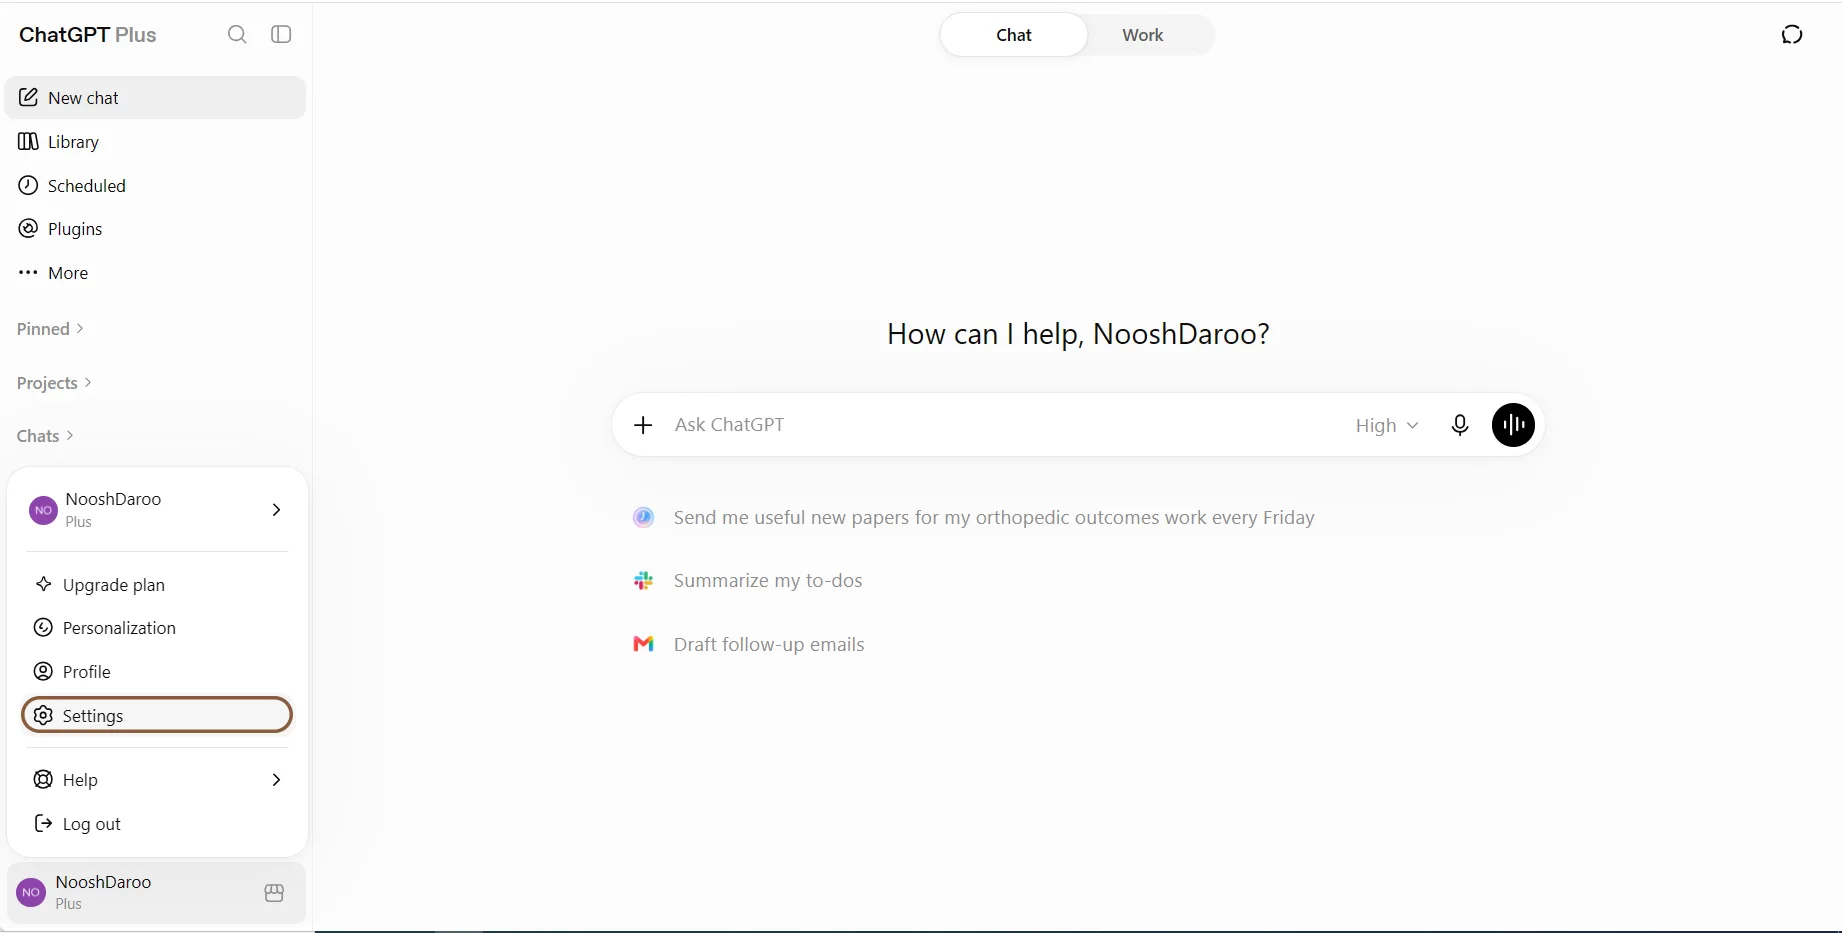Click the Help lifebuoy icon

tap(43, 780)
